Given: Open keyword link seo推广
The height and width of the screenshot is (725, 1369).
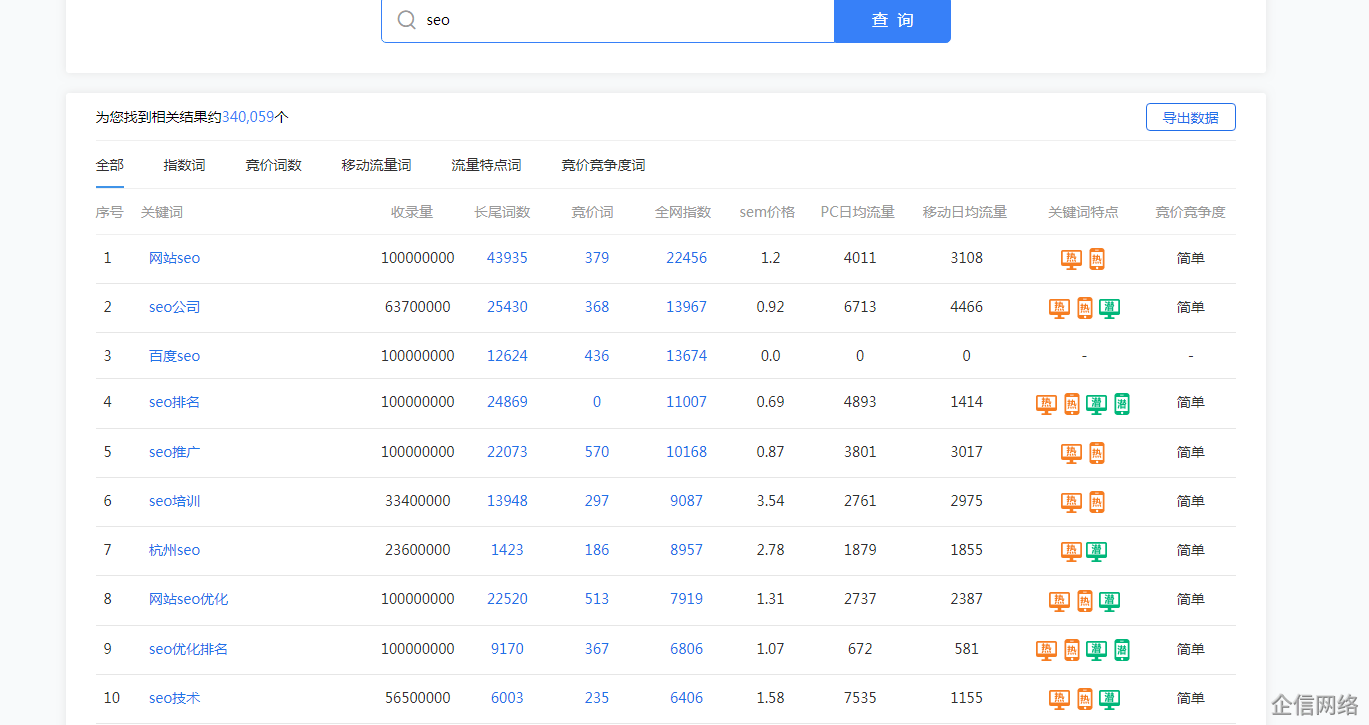Looking at the screenshot, I should [x=174, y=452].
